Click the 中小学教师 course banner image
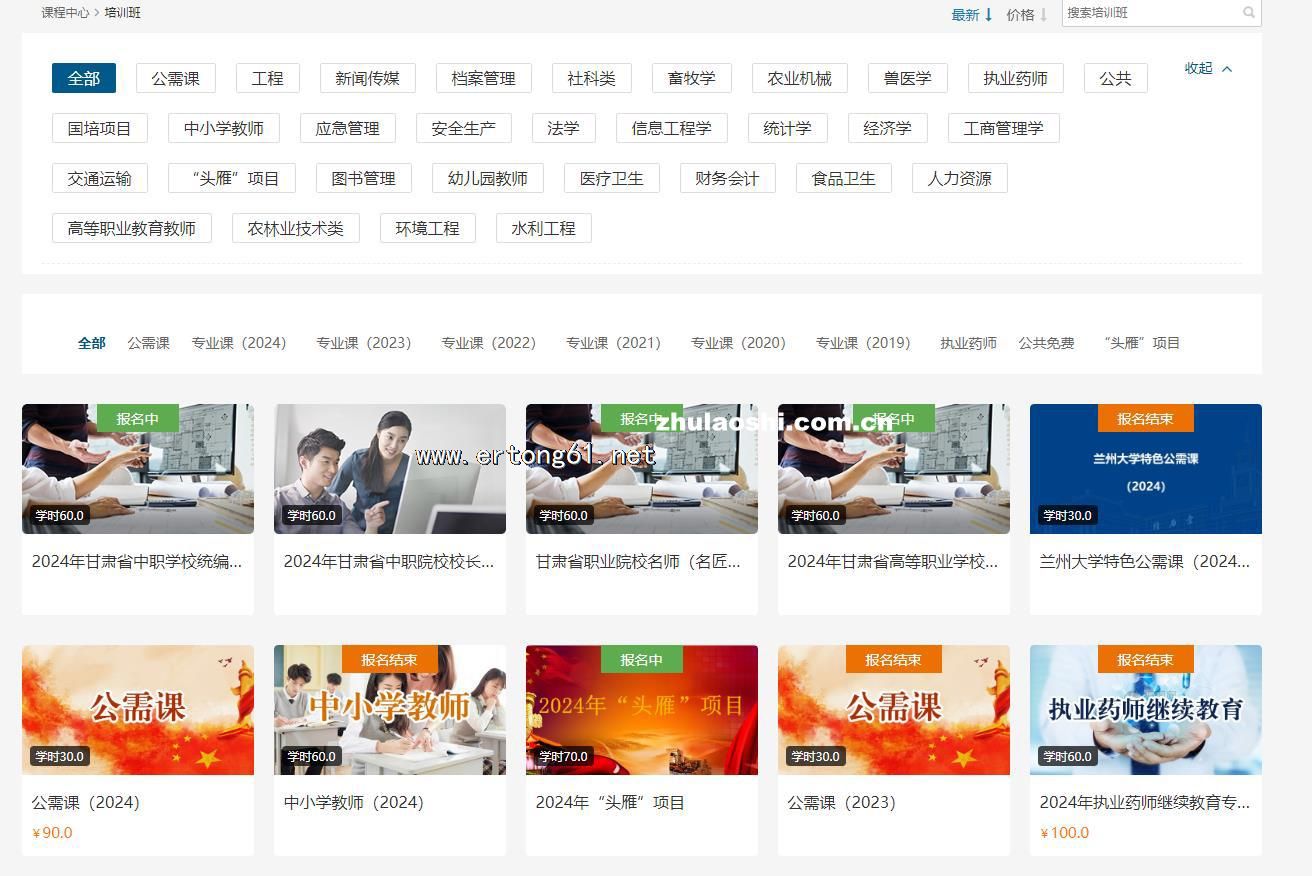Viewport: 1312px width, 876px height. click(x=389, y=710)
